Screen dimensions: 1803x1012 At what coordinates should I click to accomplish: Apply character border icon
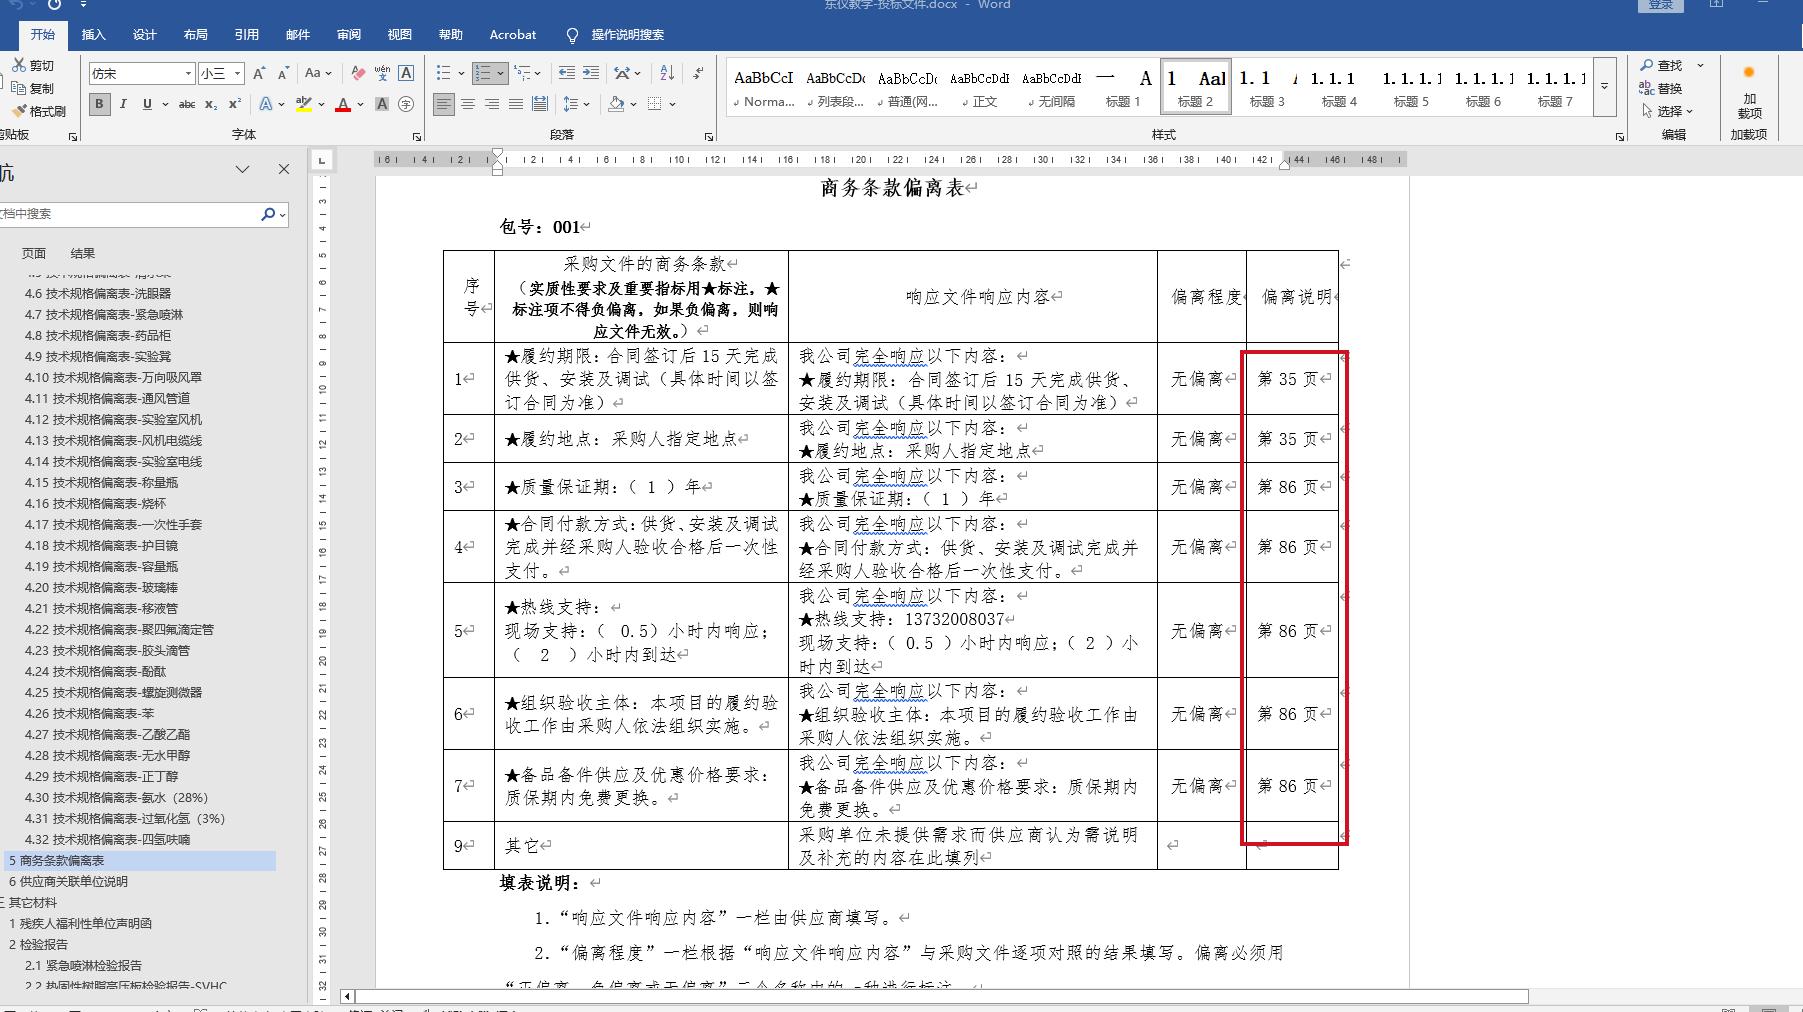tap(406, 73)
